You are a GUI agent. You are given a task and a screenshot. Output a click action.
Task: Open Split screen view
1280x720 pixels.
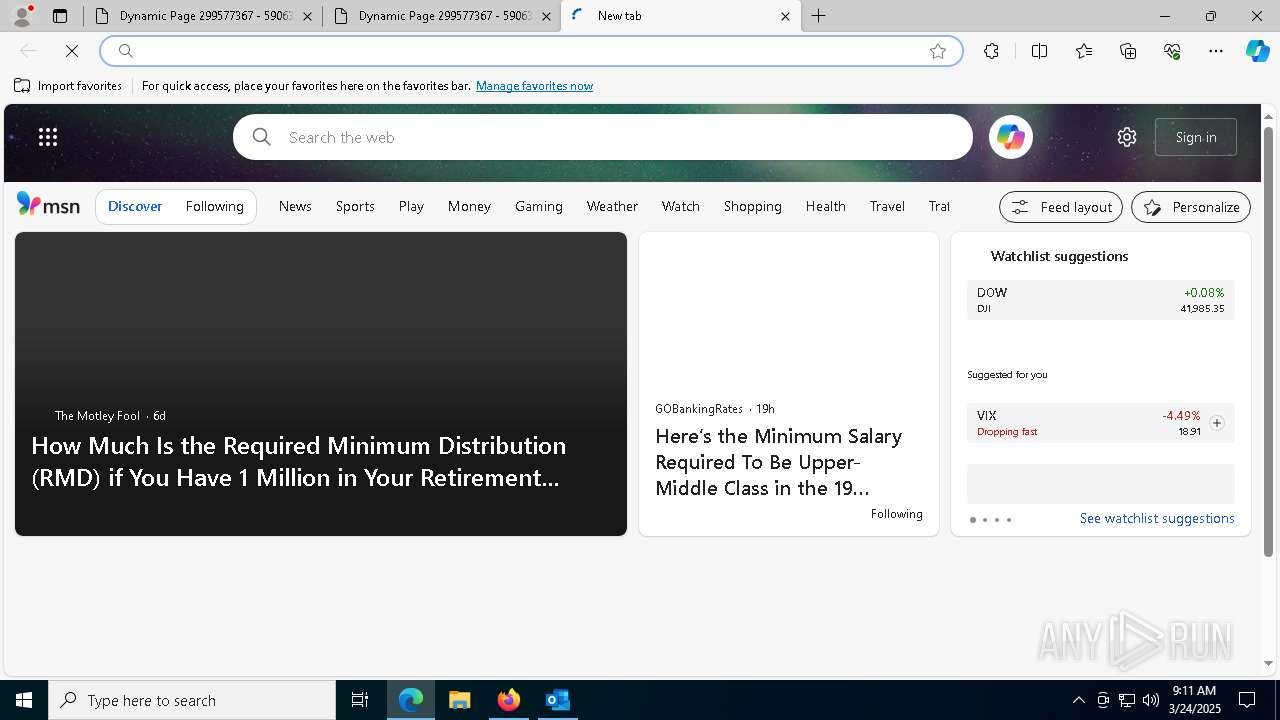pyautogui.click(x=1039, y=51)
